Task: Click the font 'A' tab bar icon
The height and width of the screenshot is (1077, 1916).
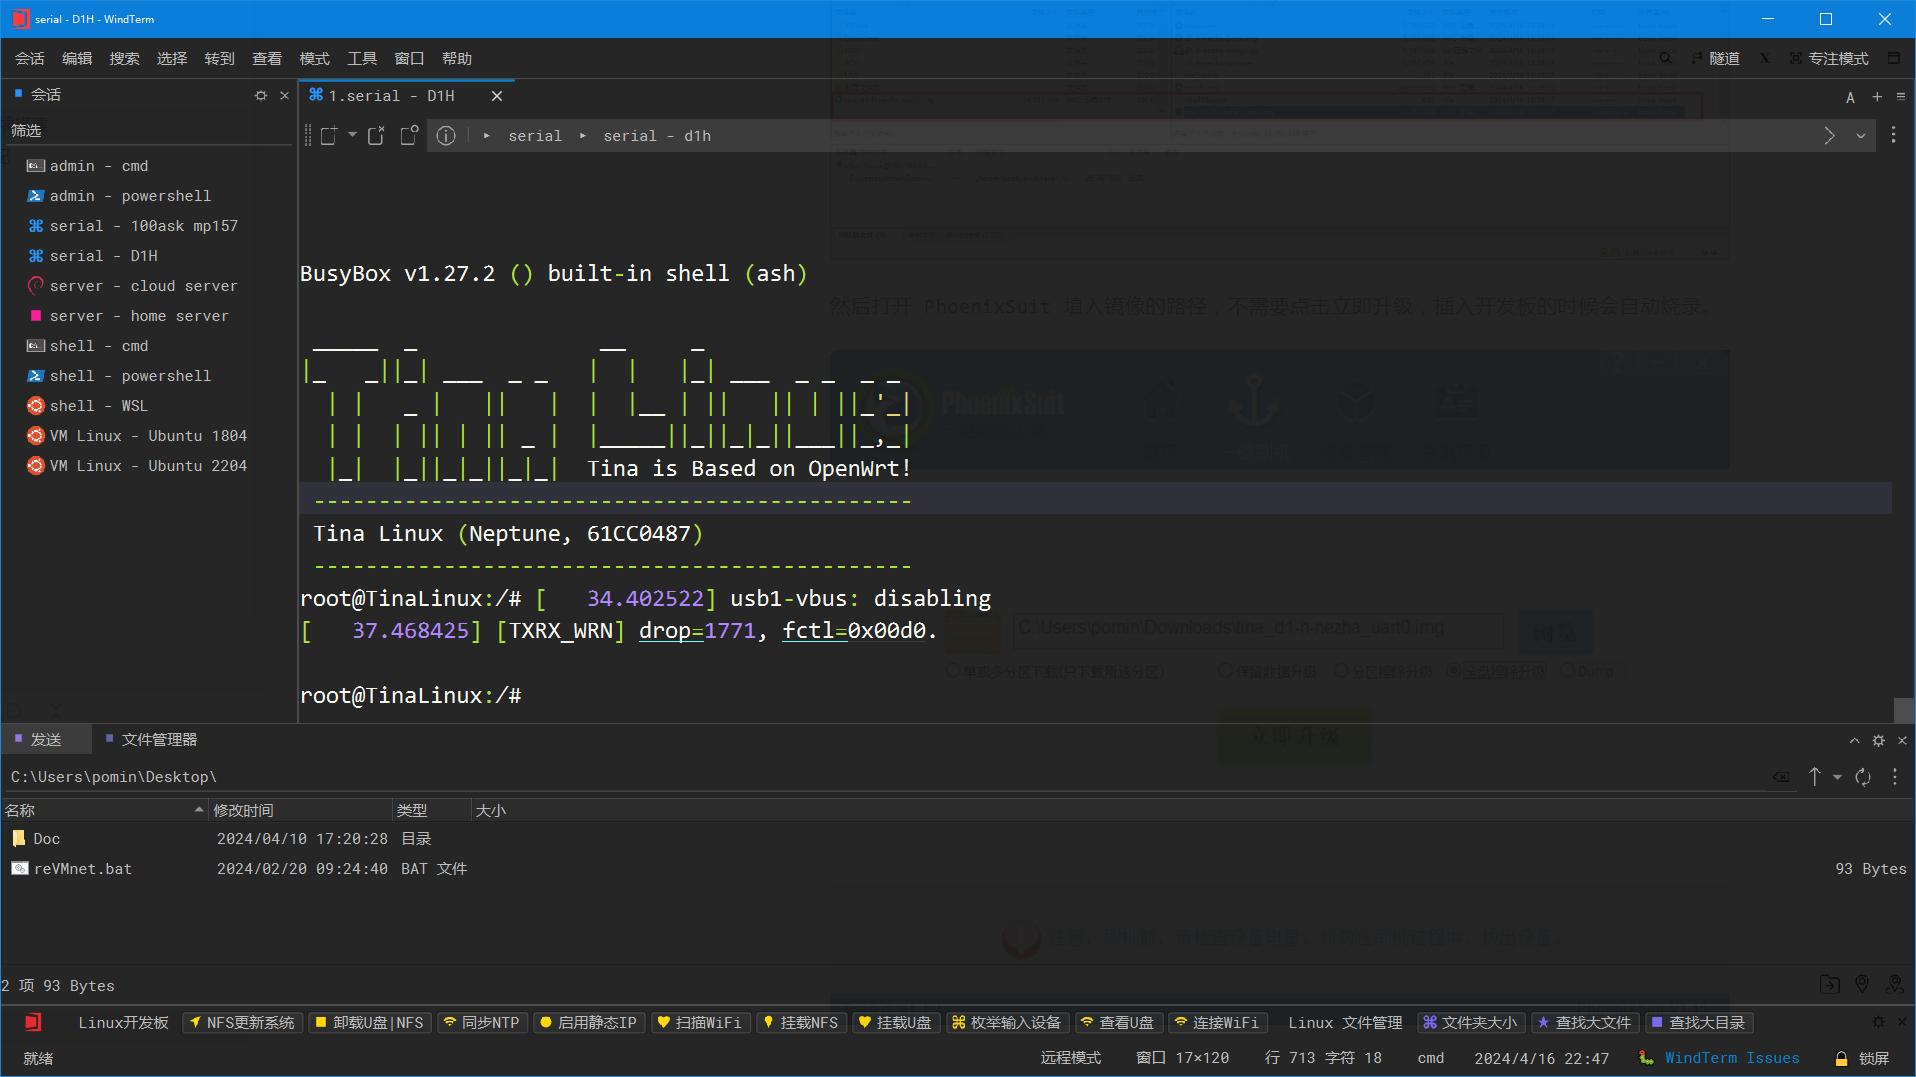Action: 1850,97
